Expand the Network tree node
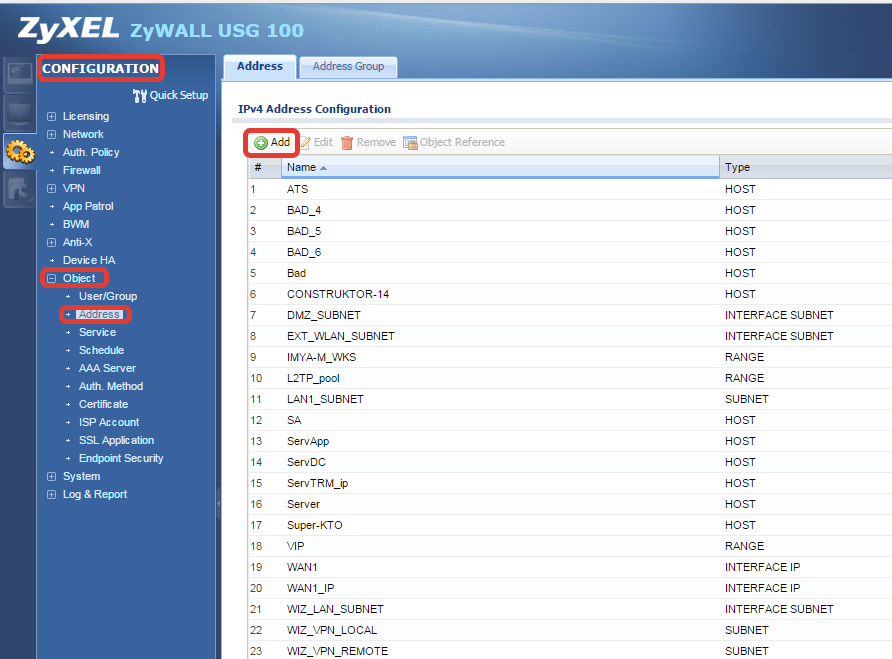 [51, 135]
